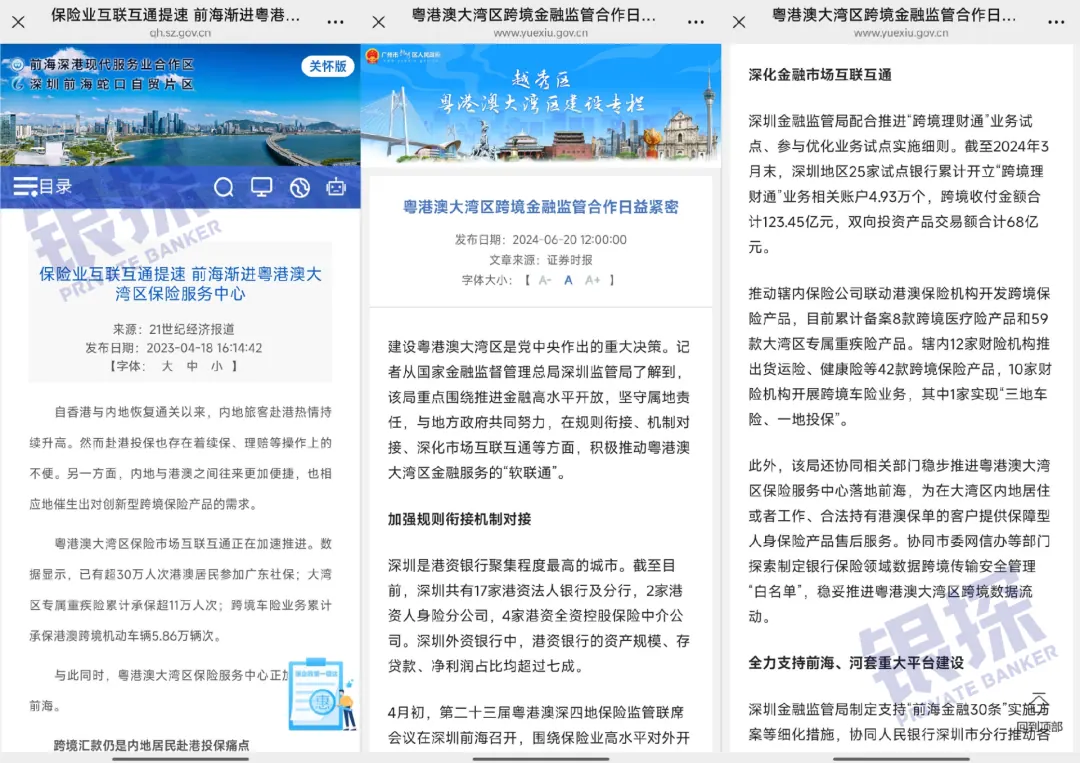
Task: Set the font size to 小 on the Qianhai article
Action: pyautogui.click(x=217, y=366)
